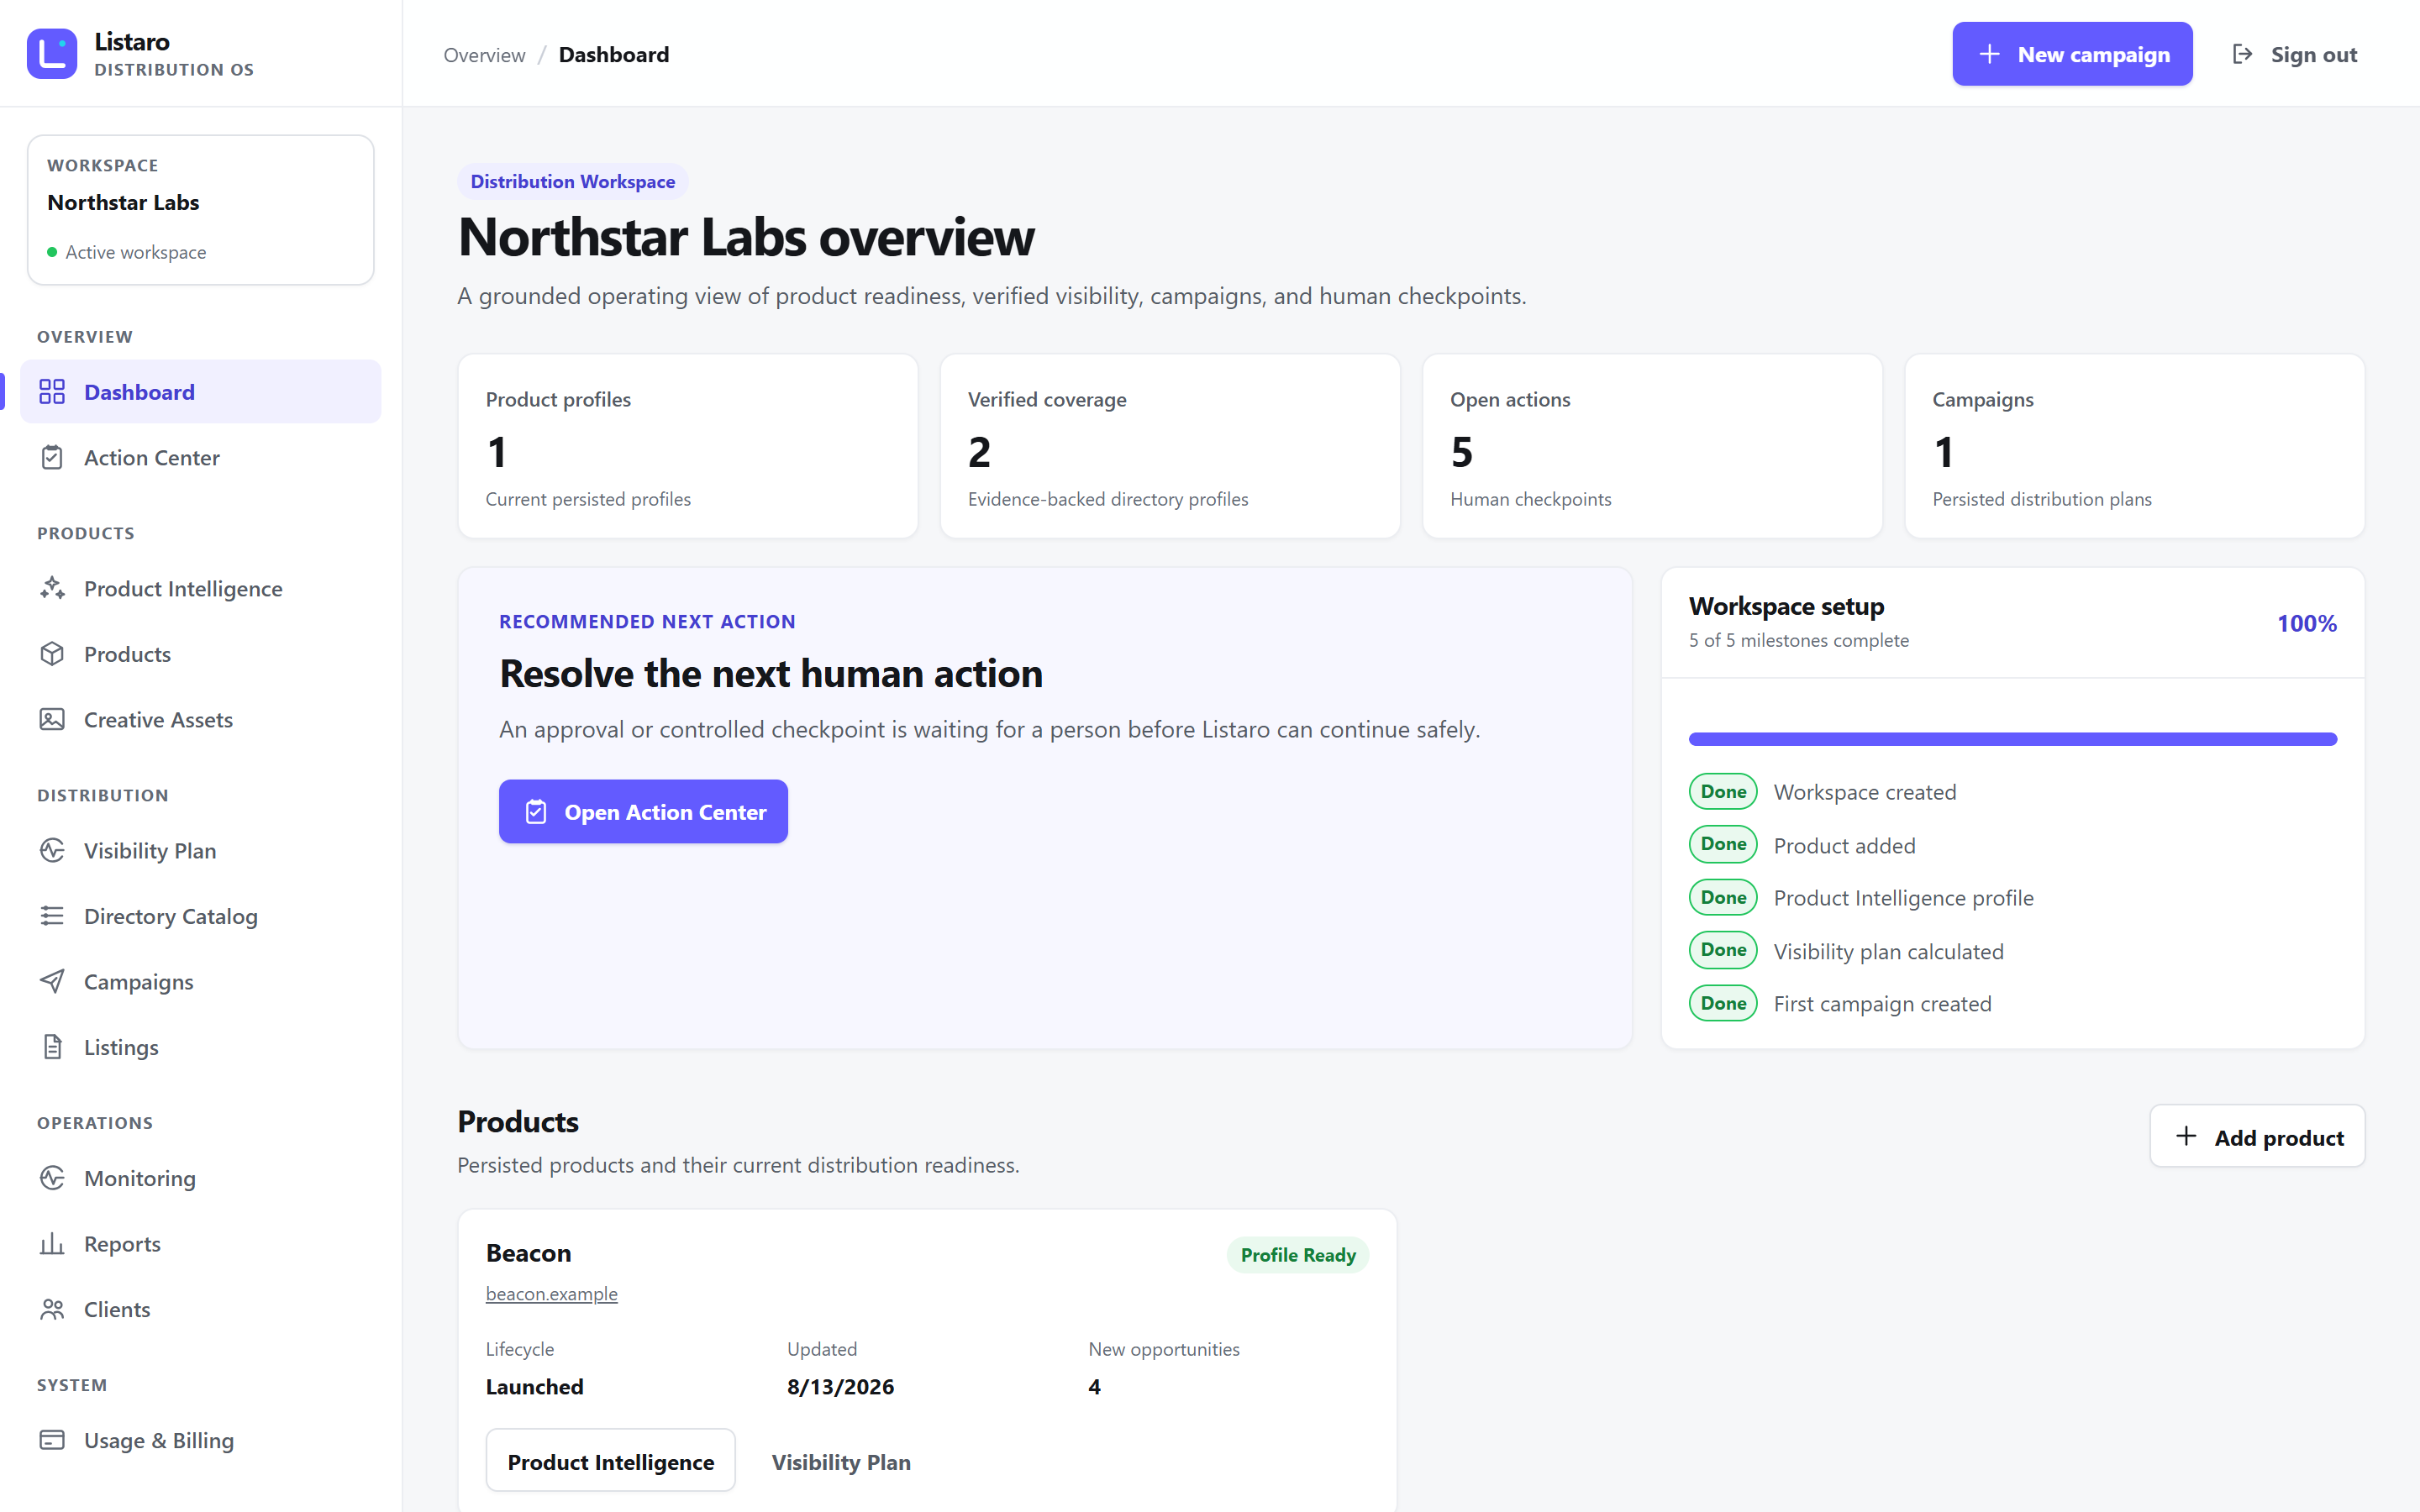The height and width of the screenshot is (1512, 2420).
Task: Go to Product Intelligence in sidebar
Action: point(201,588)
